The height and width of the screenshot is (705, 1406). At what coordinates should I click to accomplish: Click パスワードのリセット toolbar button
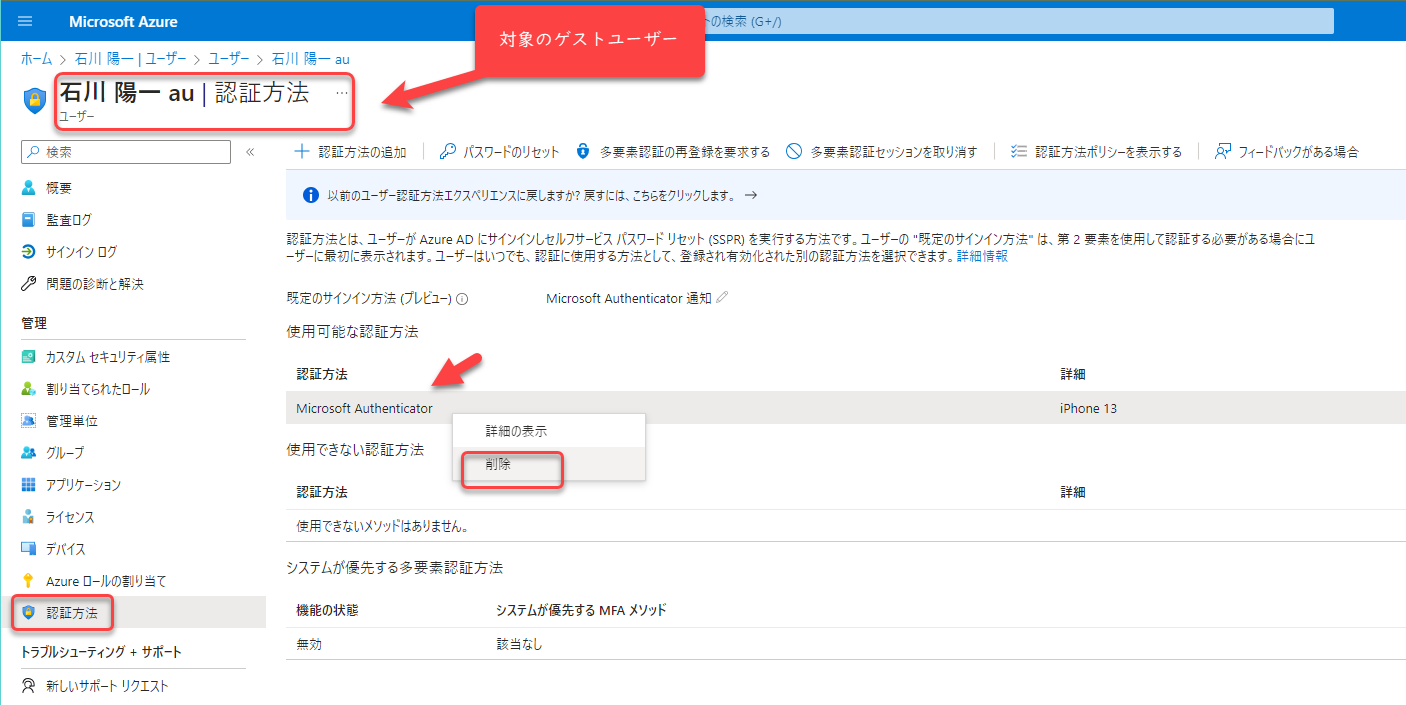(500, 151)
